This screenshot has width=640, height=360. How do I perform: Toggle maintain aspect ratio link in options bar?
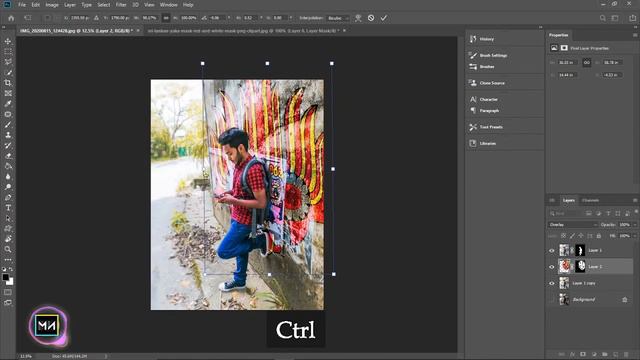coord(166,18)
